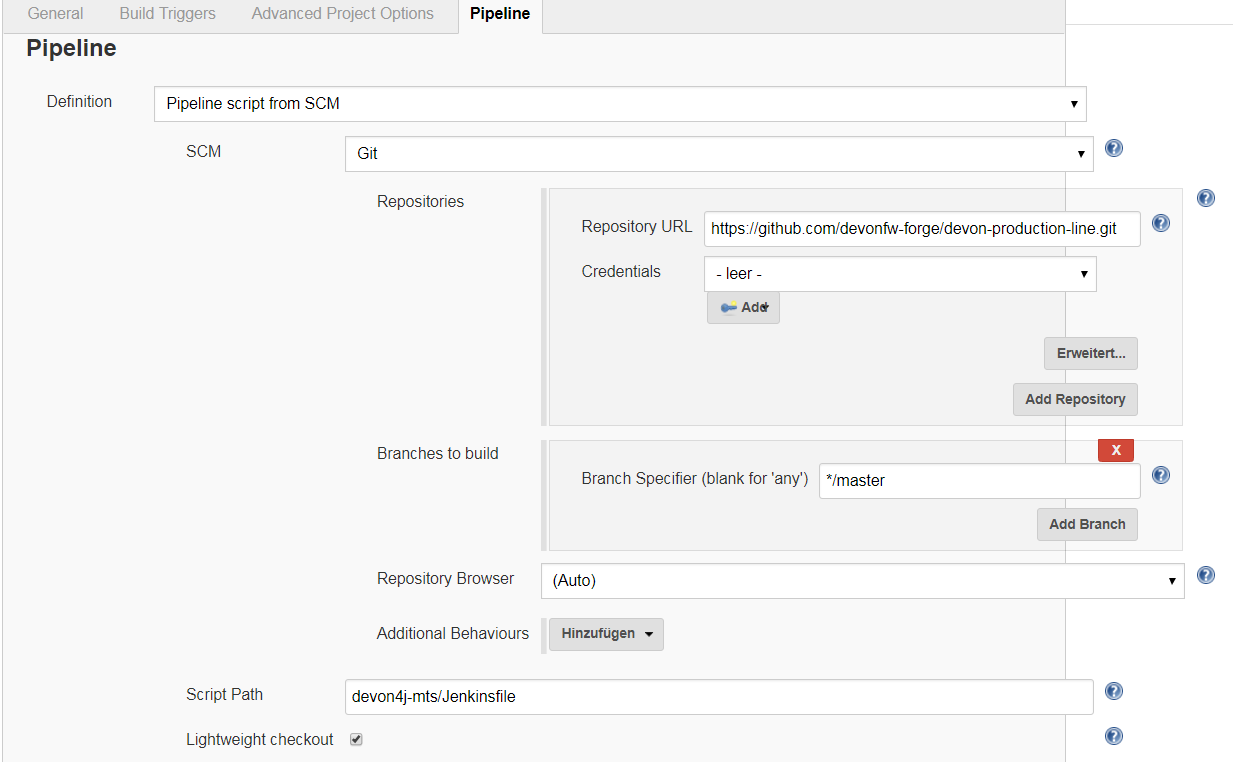The image size is (1253, 762).
Task: Open help for Lightweight checkout
Action: click(1114, 736)
